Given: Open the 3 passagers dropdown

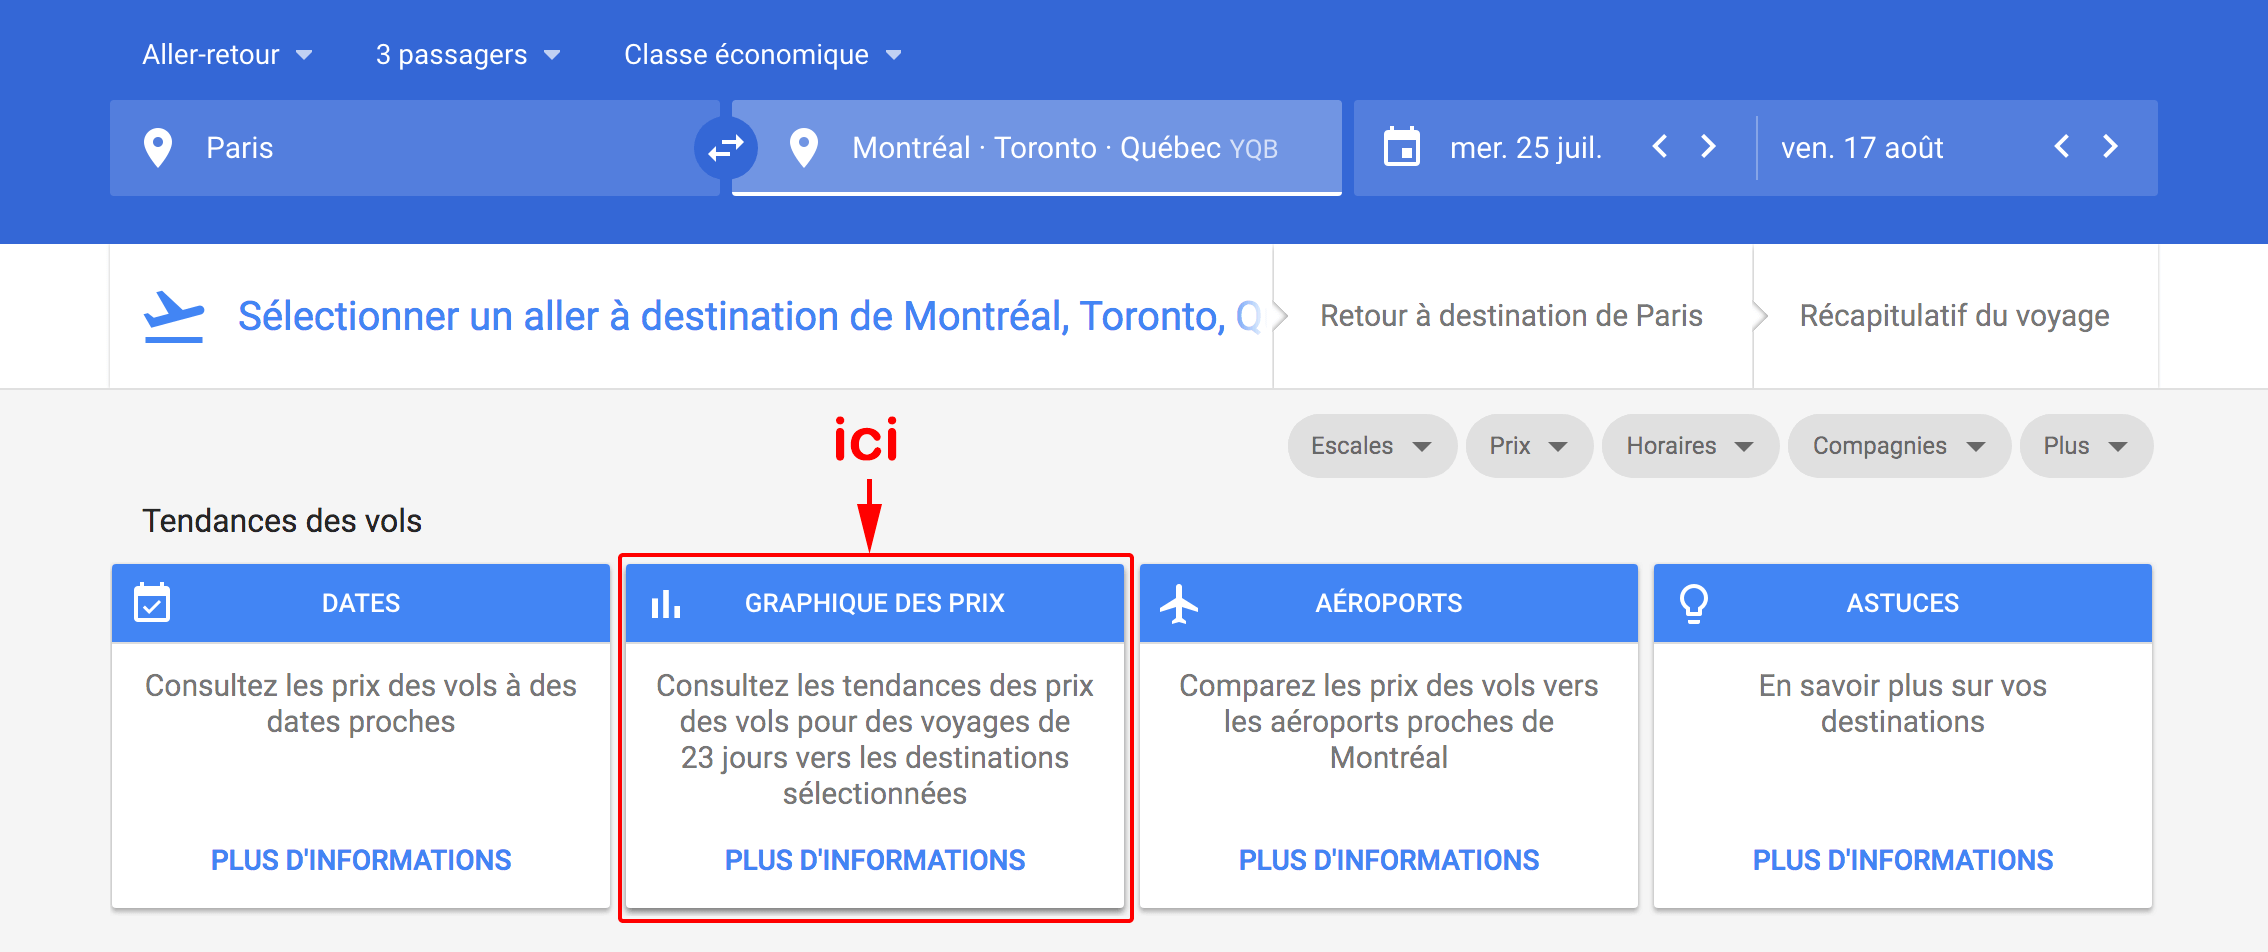Looking at the screenshot, I should [x=467, y=55].
